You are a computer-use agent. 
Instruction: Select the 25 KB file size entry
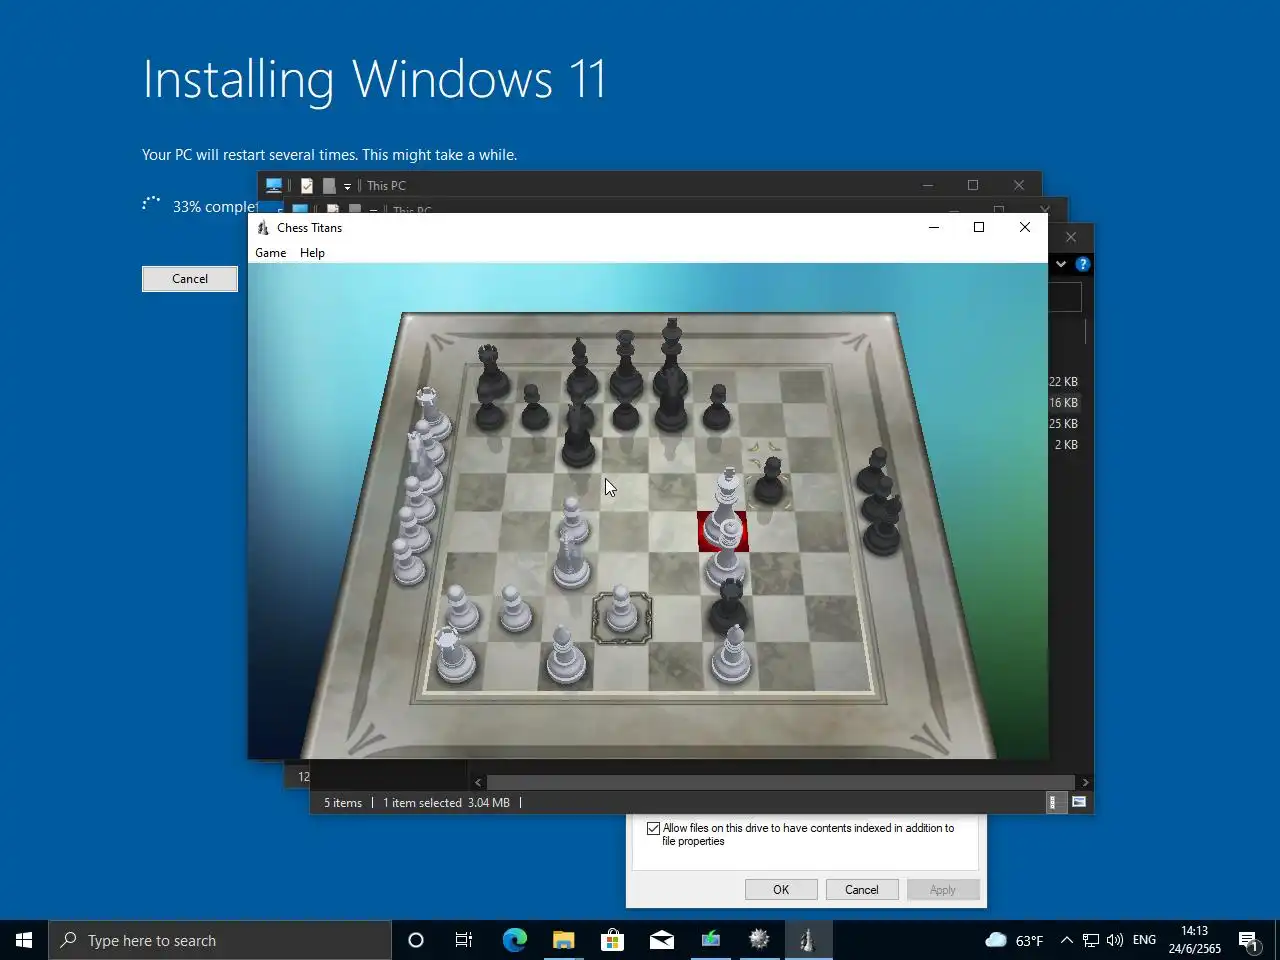(1063, 424)
